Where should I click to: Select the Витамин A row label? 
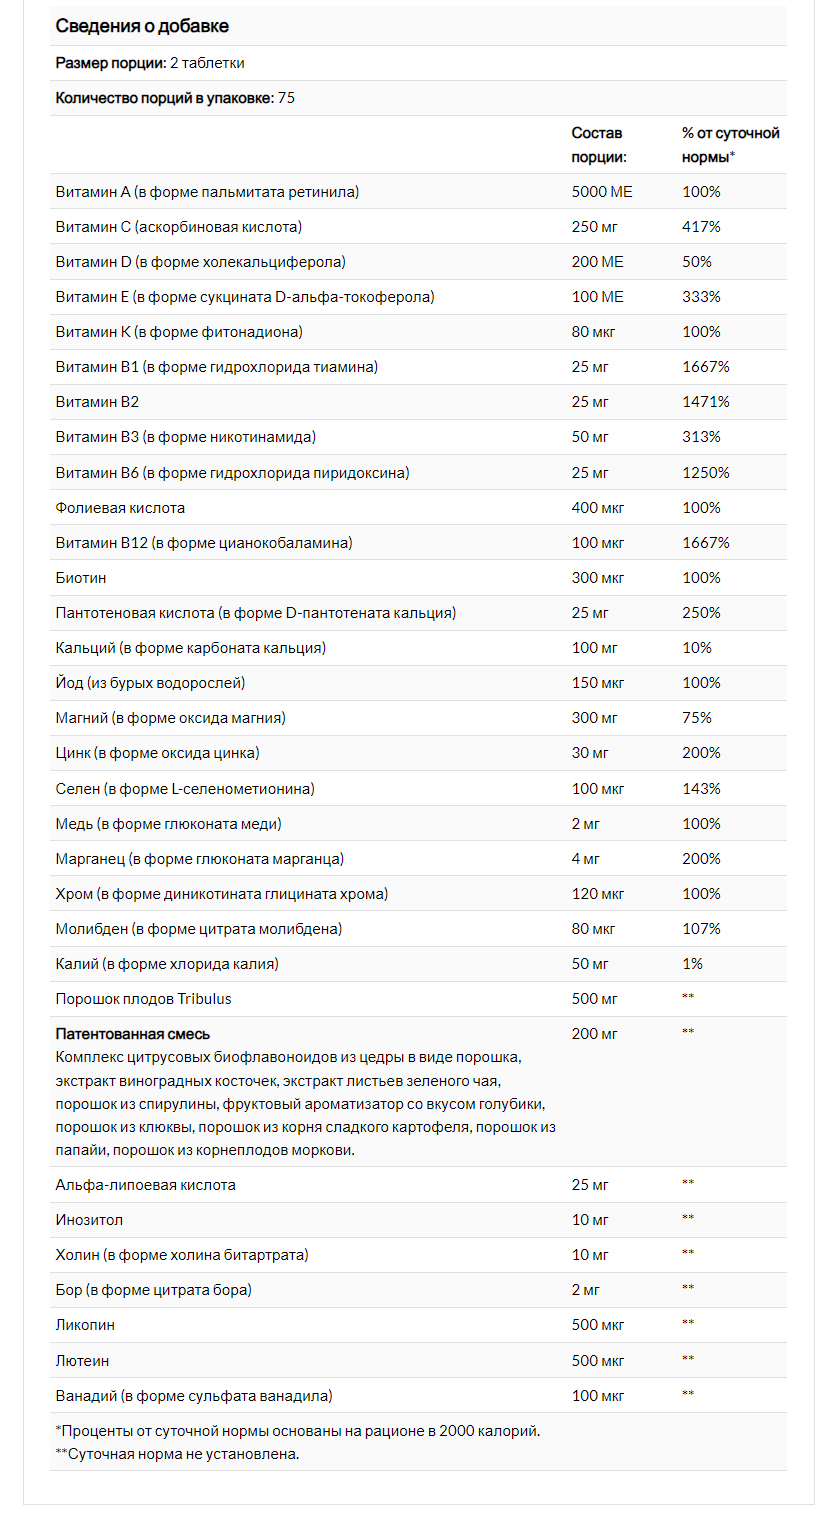coord(207,191)
